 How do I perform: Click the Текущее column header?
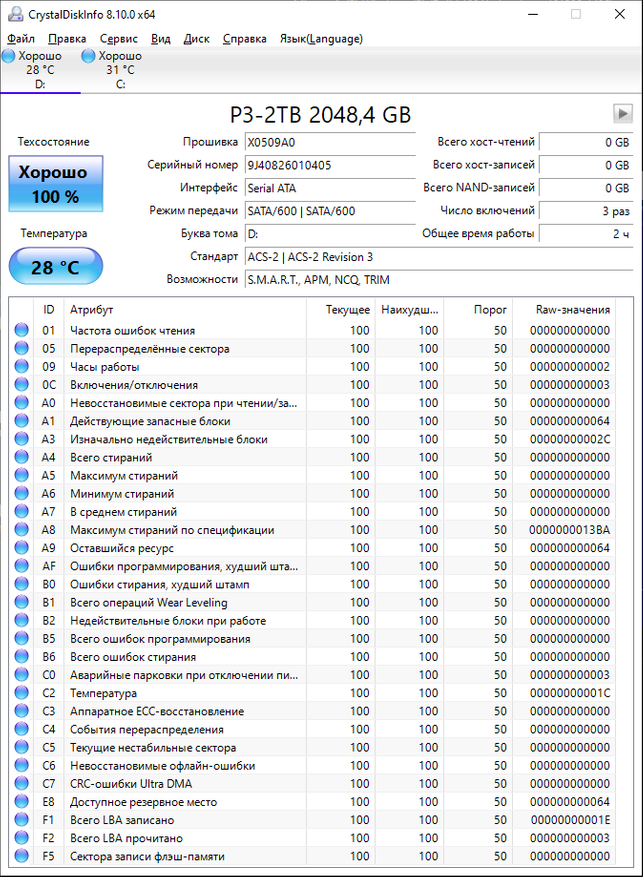click(x=341, y=310)
